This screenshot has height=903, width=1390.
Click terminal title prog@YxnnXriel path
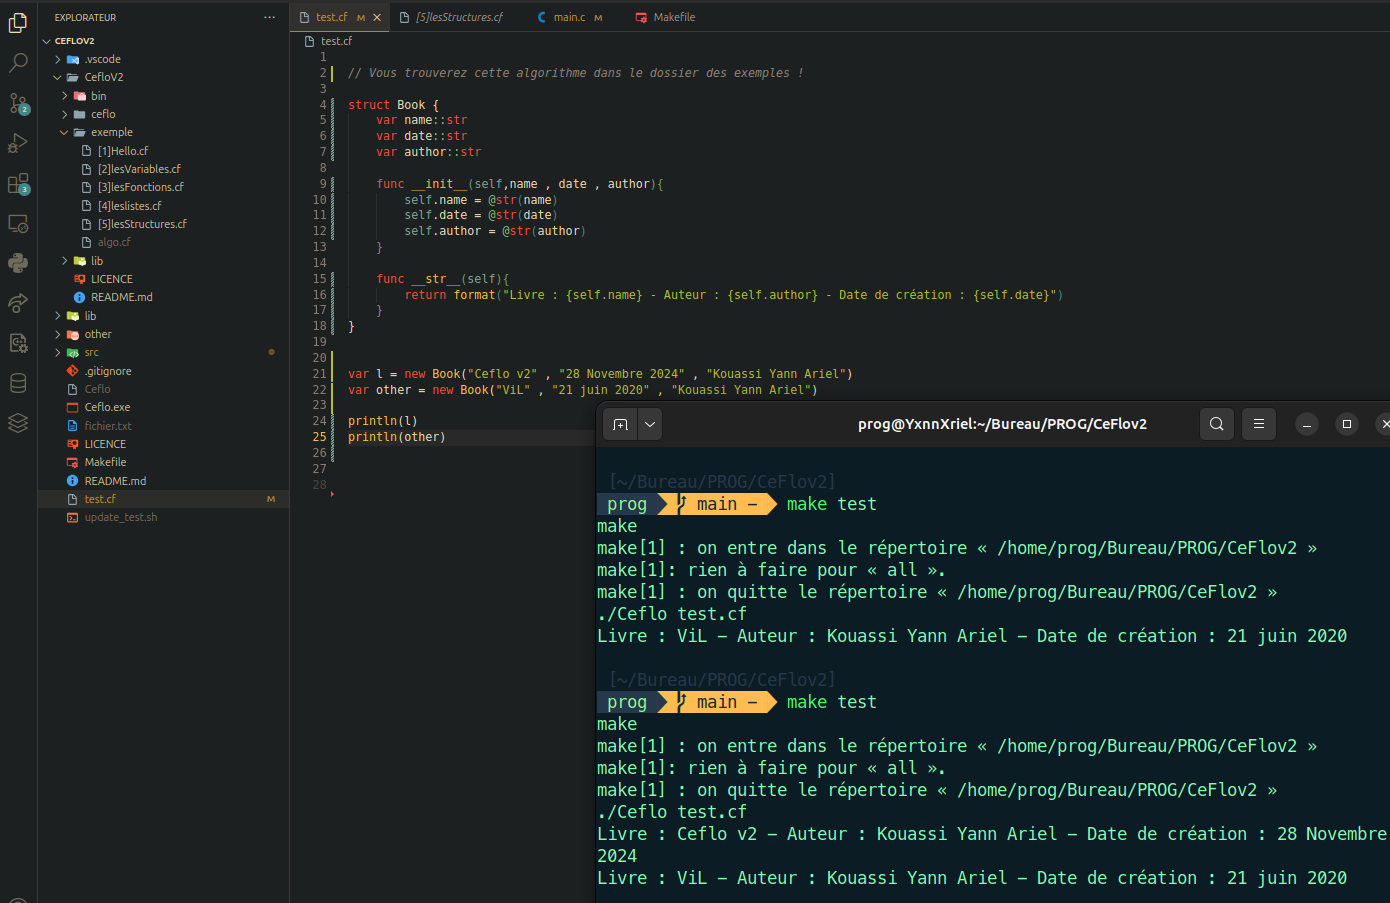(1002, 424)
